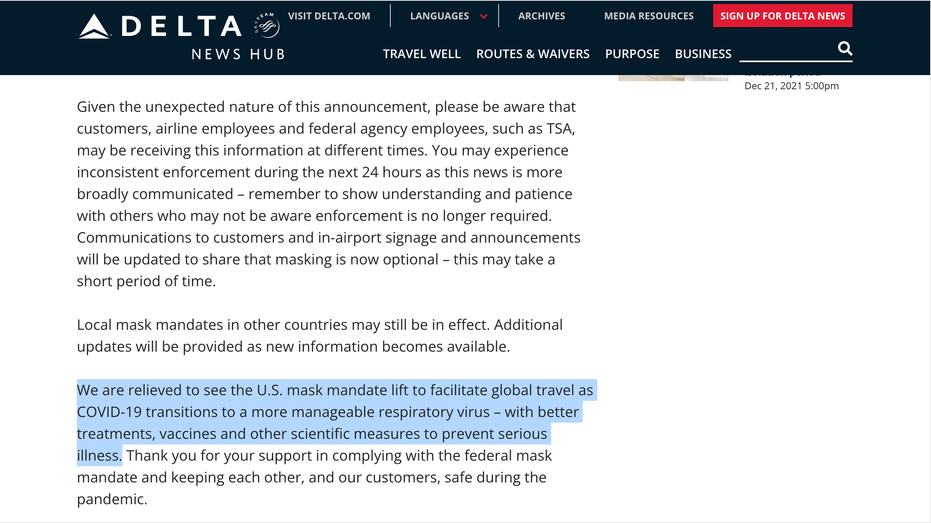The image size is (931, 523).
Task: Open the PURPOSE navigation section
Action: click(x=632, y=54)
